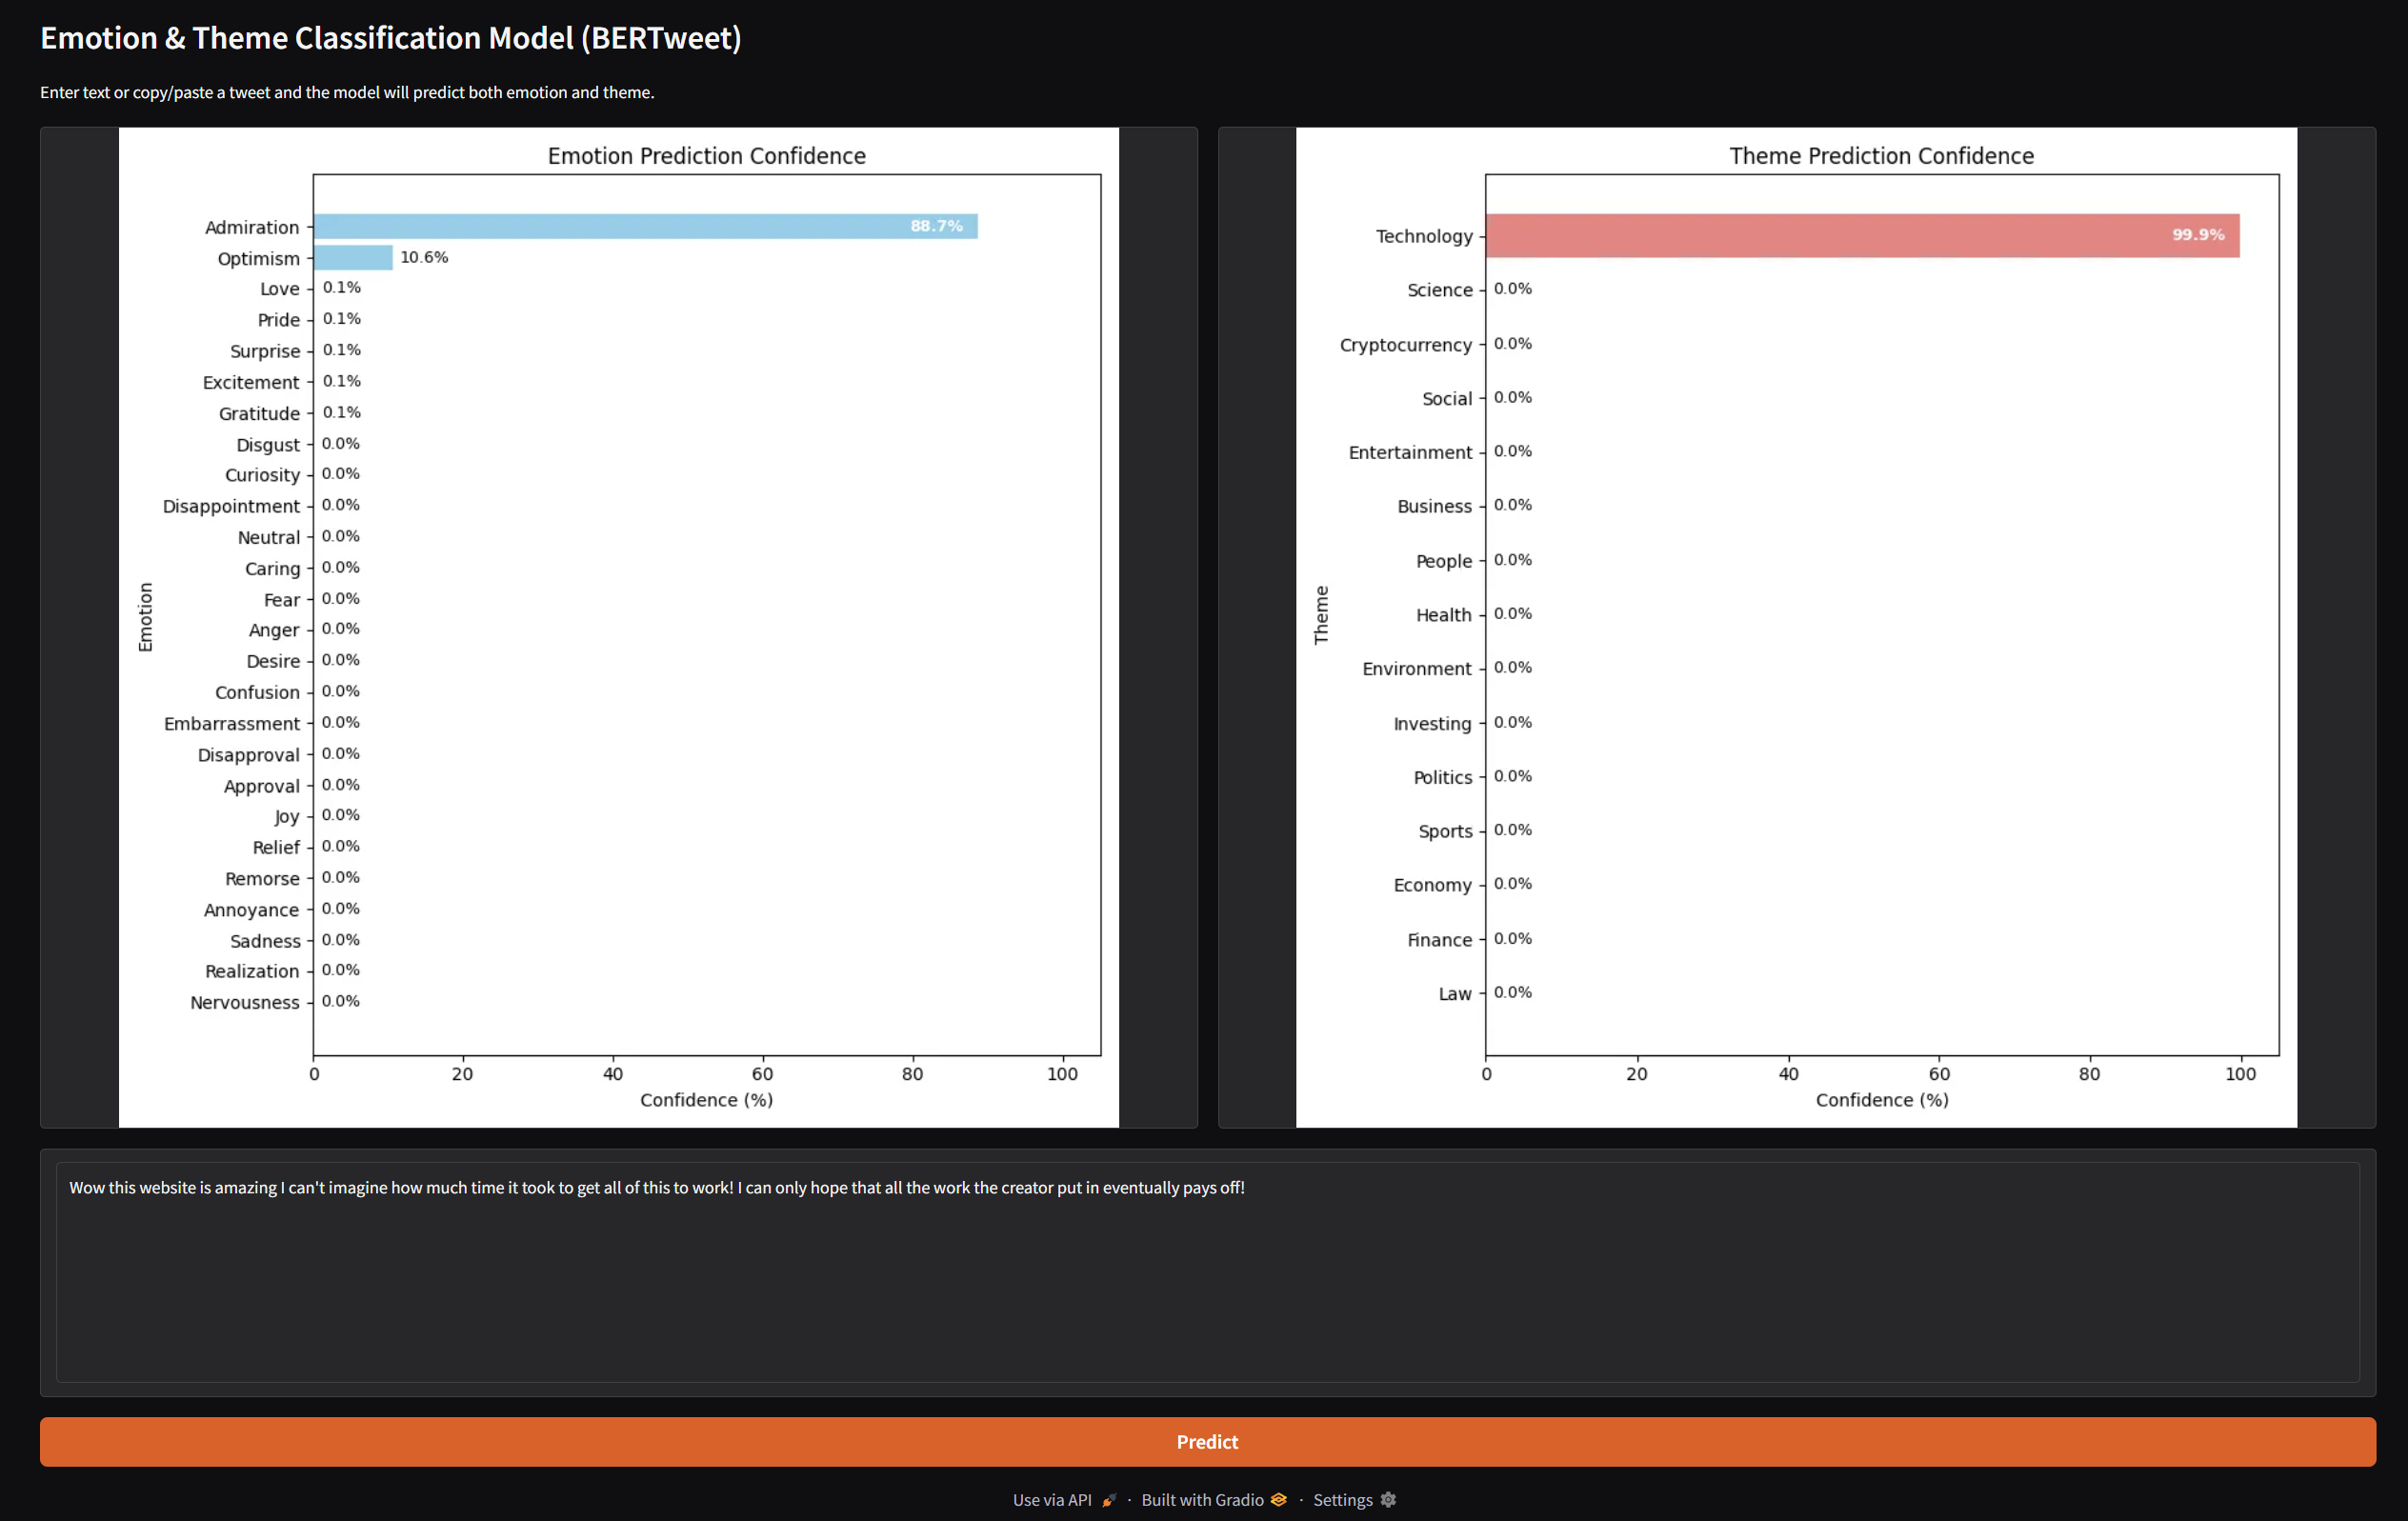Open the Settings gear icon
This screenshot has width=2408, height=1521.
1388,1500
